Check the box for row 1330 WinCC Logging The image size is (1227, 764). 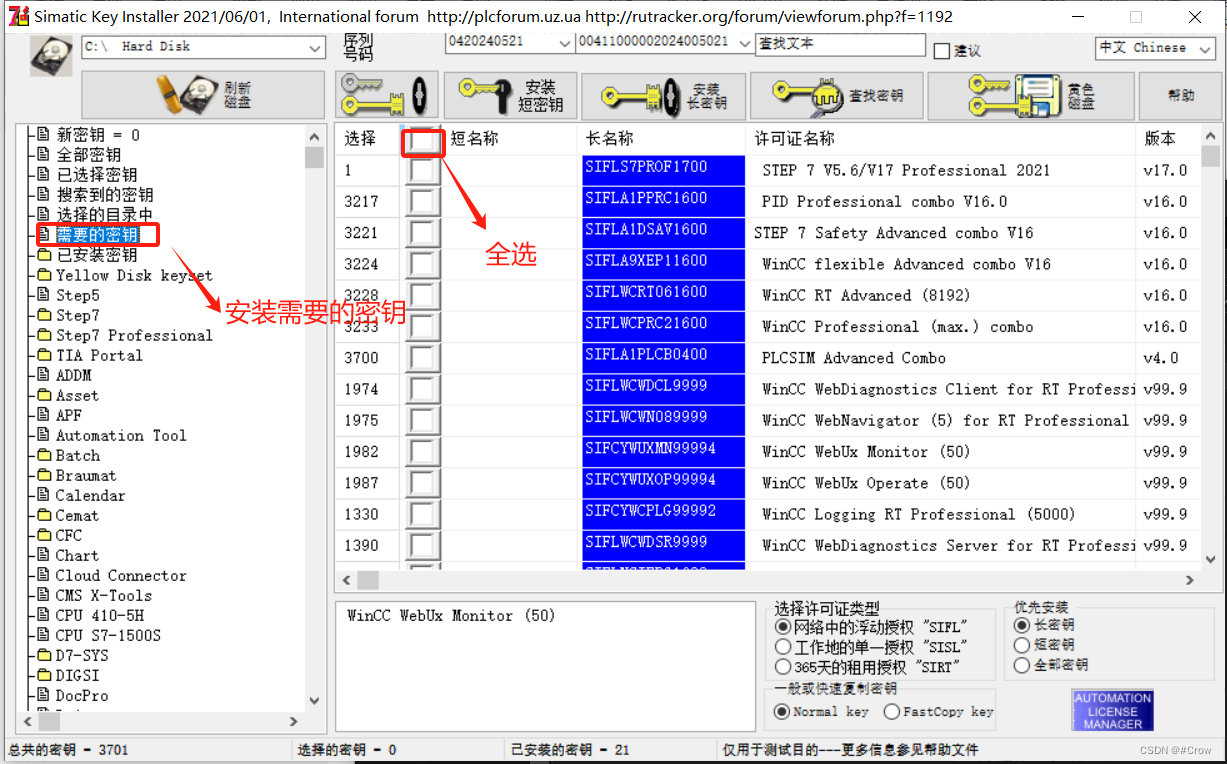[x=424, y=514]
